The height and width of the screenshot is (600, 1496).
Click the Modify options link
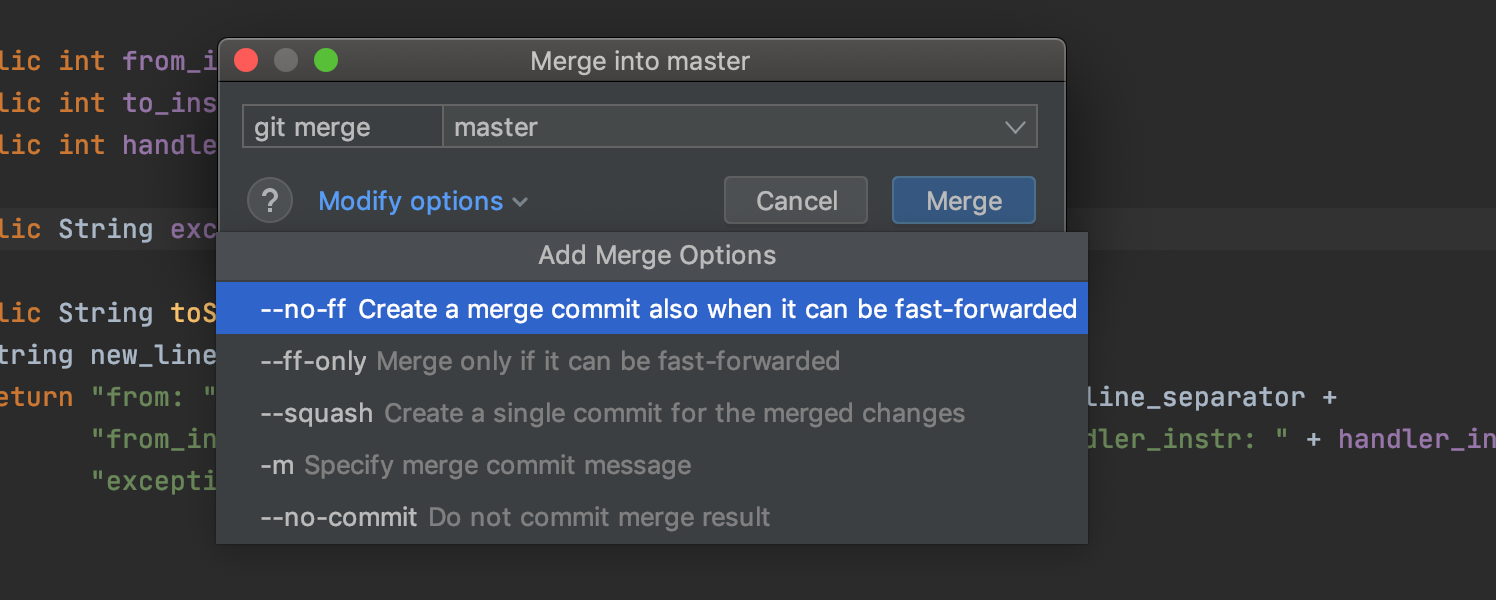[410, 201]
